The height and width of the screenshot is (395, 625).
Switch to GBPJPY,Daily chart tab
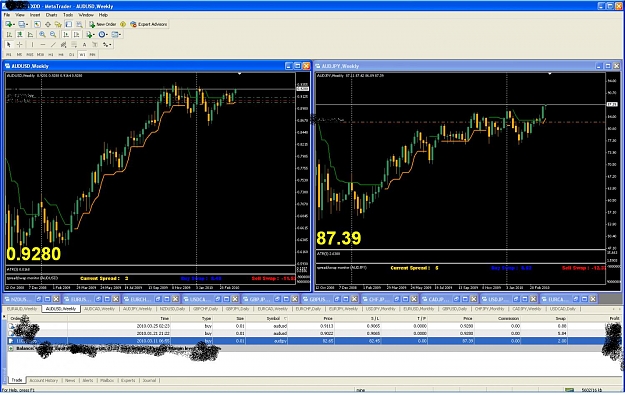[237, 309]
